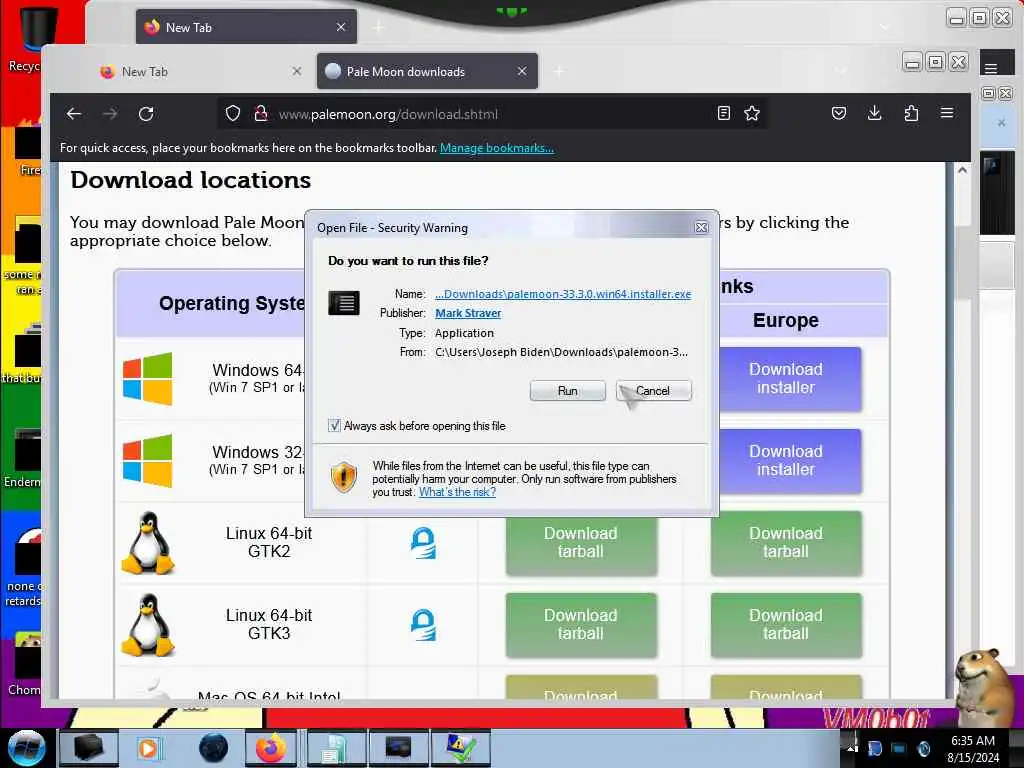Click the background window's hamburger menu icon
Viewport: 1024px width, 768px height.
click(991, 68)
